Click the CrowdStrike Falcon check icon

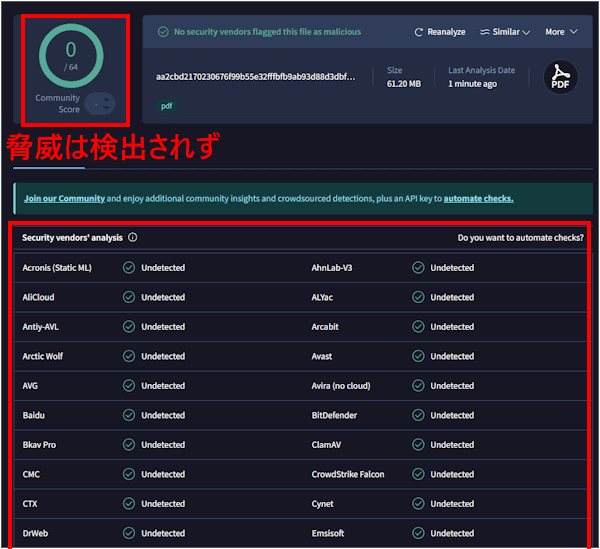pos(418,474)
